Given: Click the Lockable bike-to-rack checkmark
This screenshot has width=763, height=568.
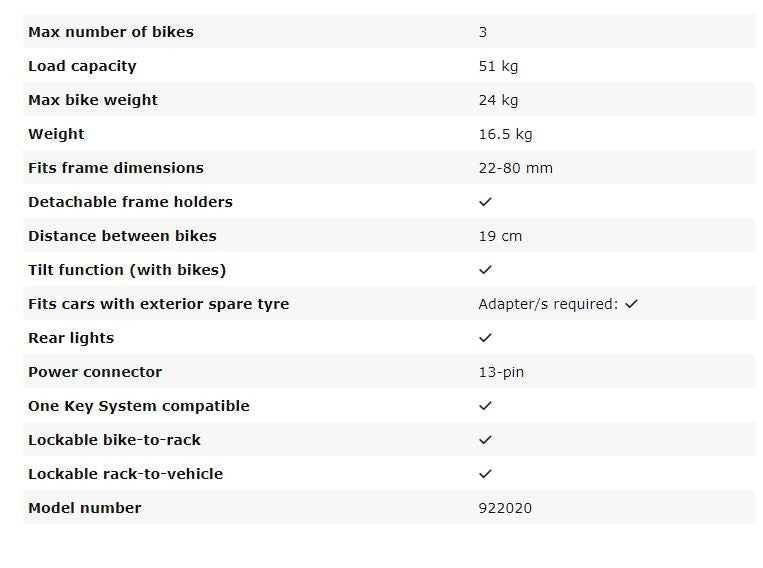Looking at the screenshot, I should click(x=485, y=440).
